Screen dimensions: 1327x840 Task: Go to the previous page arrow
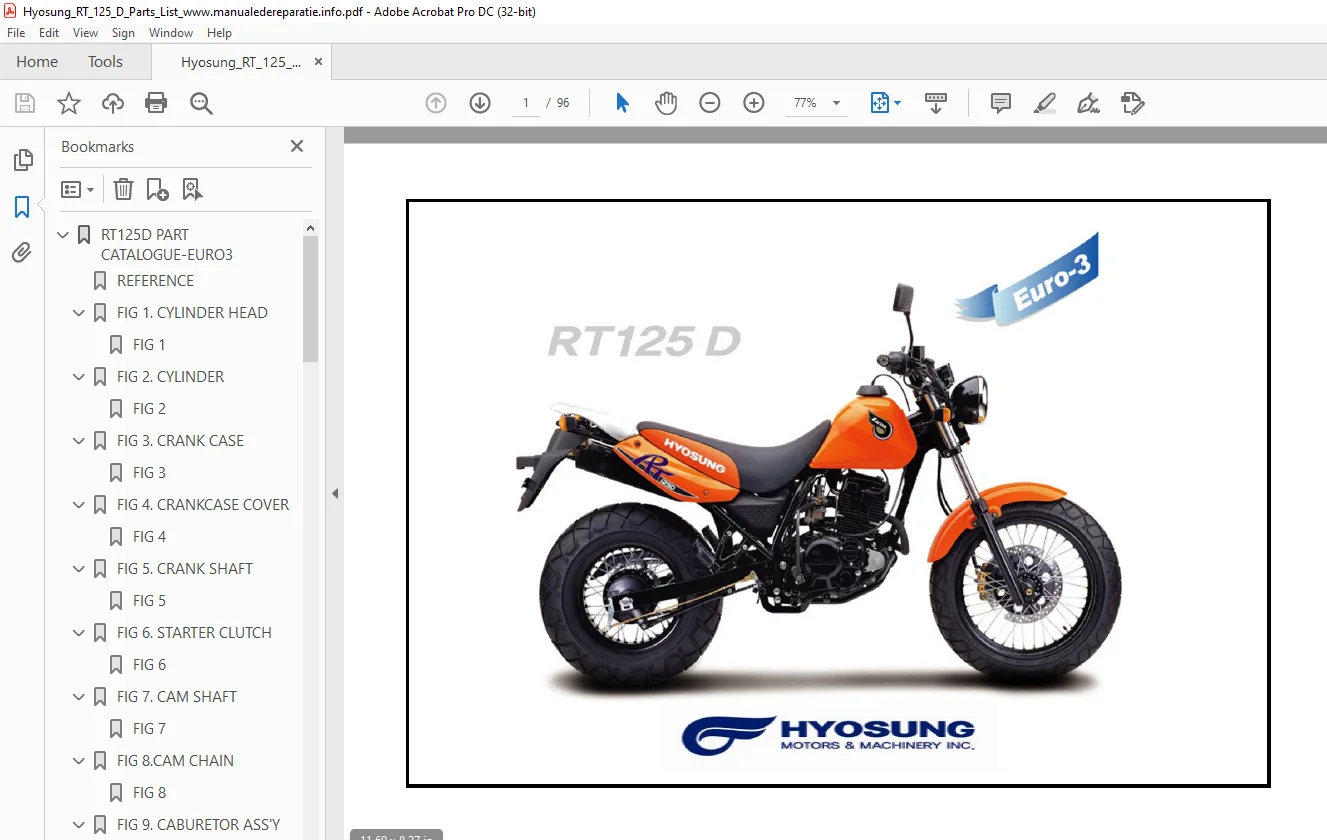click(x=436, y=103)
